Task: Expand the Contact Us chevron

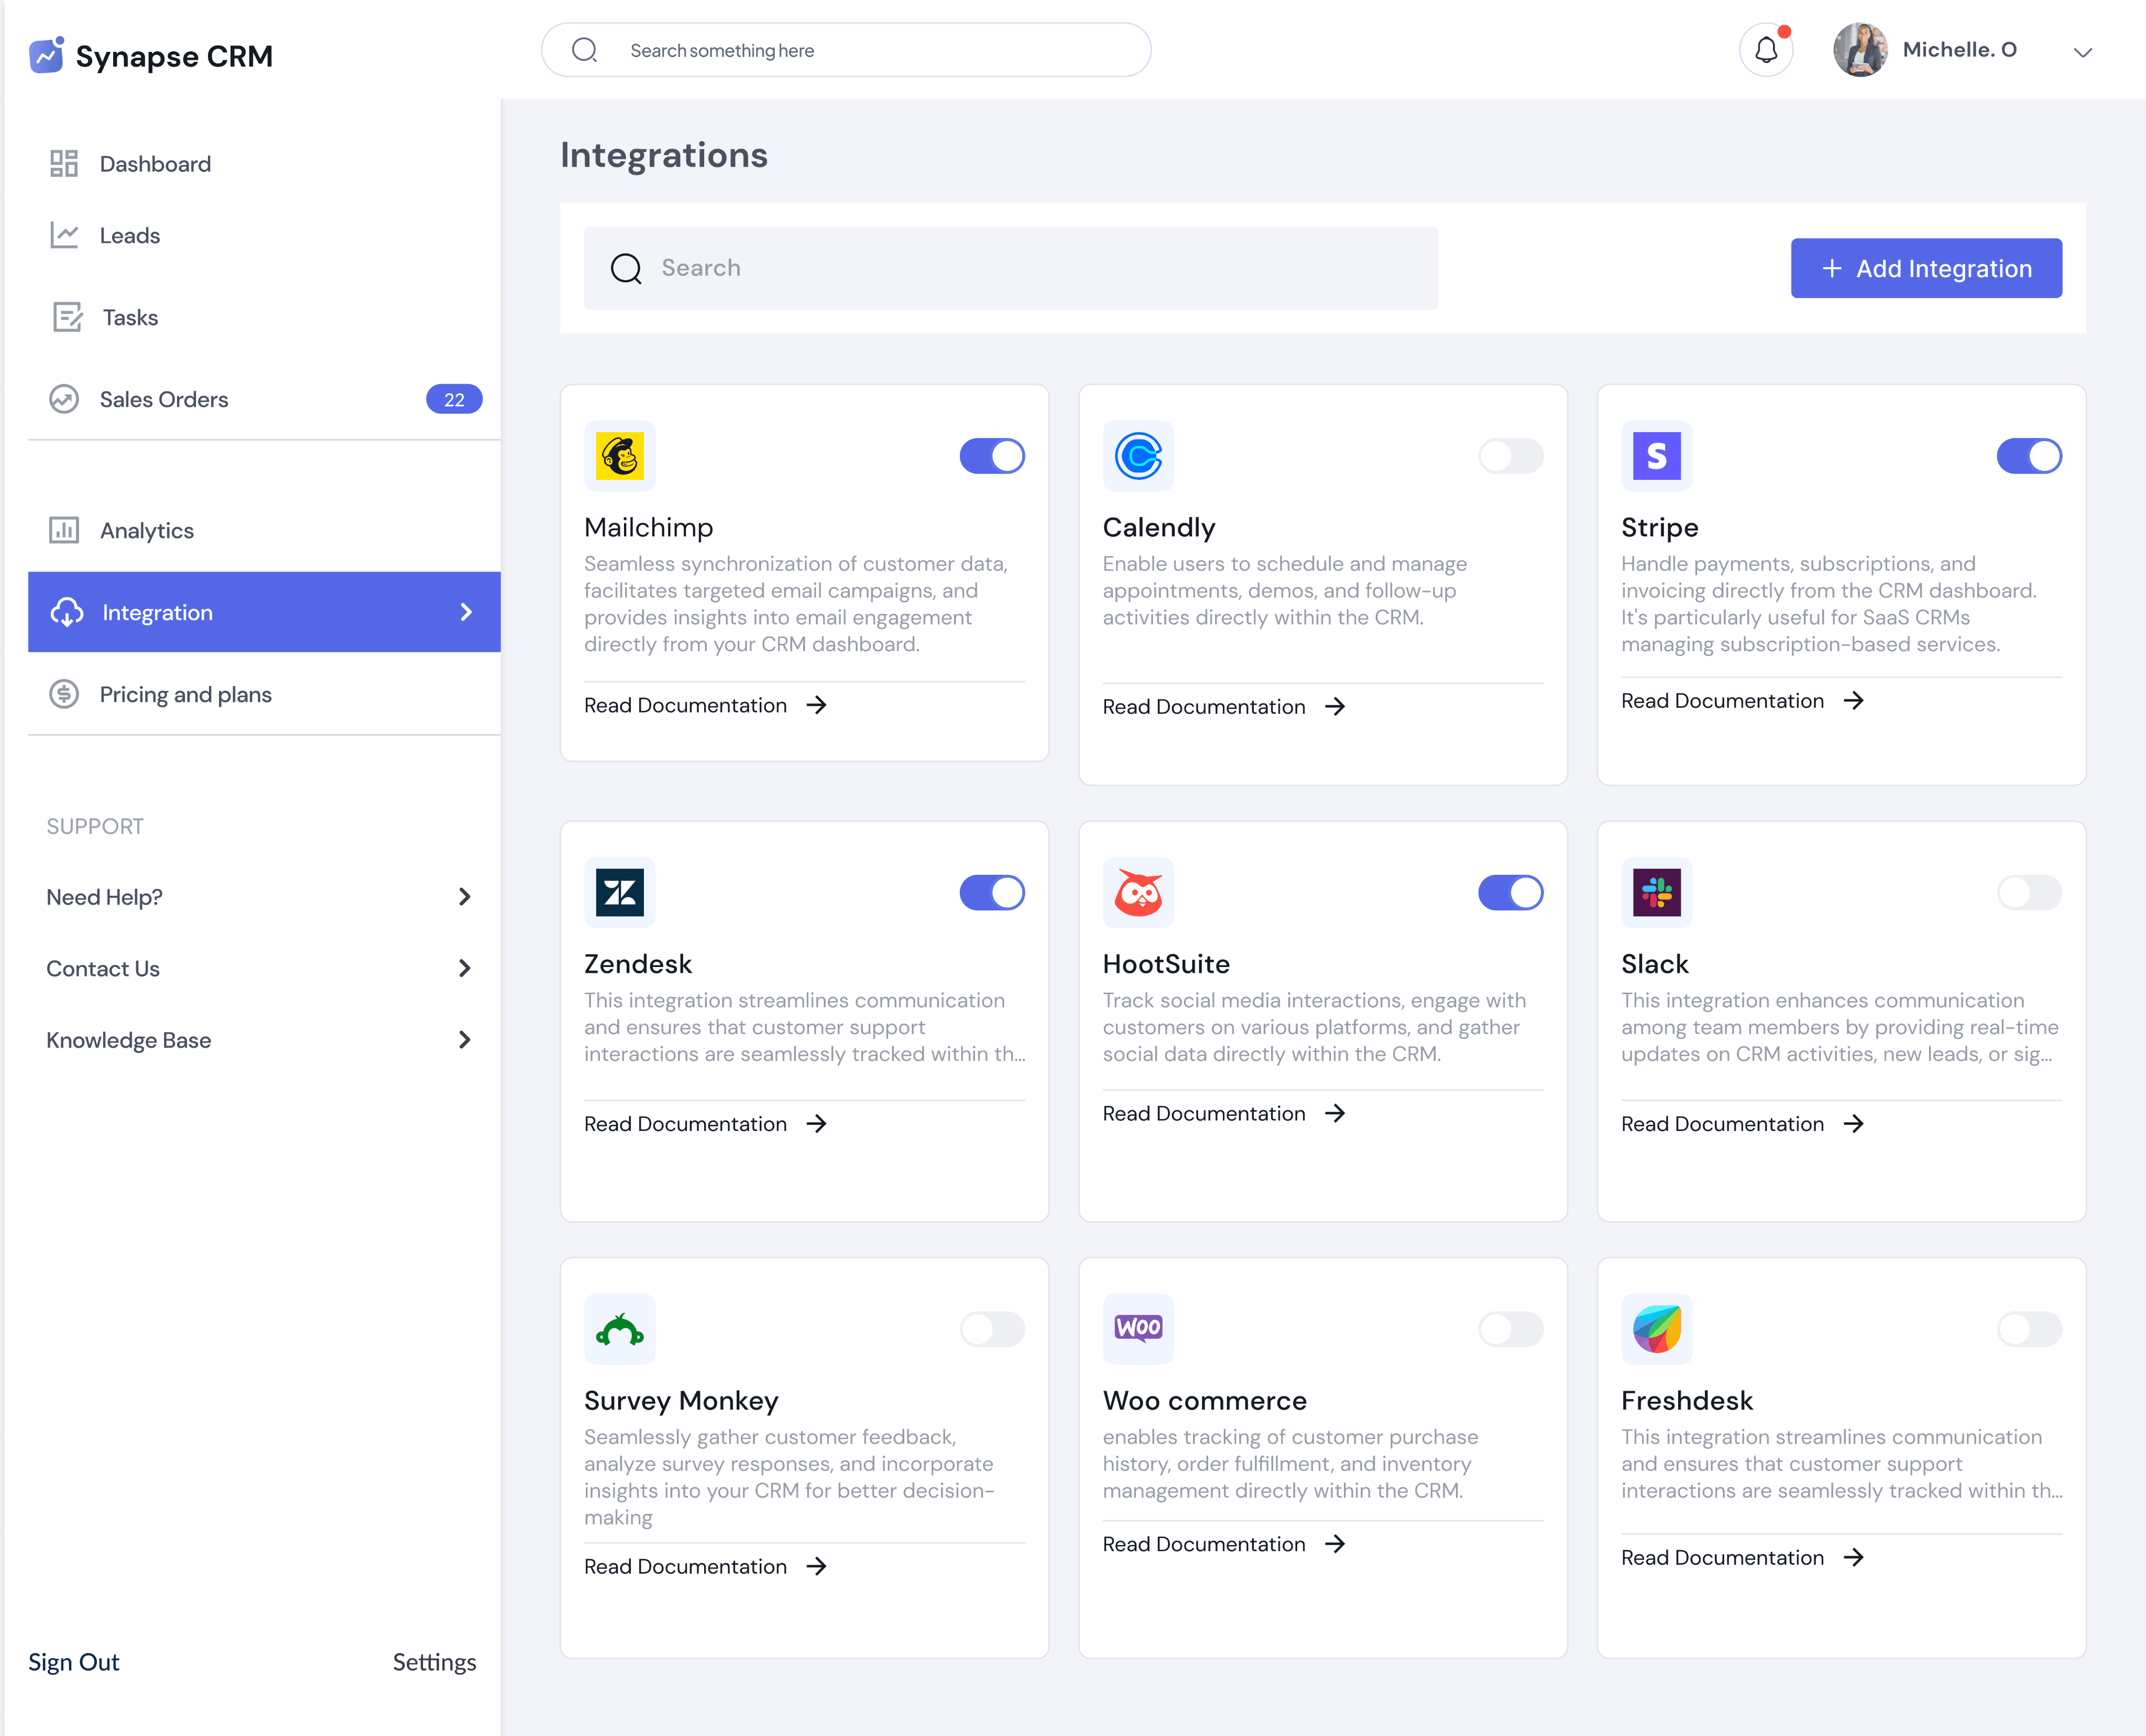Action: [x=465, y=968]
